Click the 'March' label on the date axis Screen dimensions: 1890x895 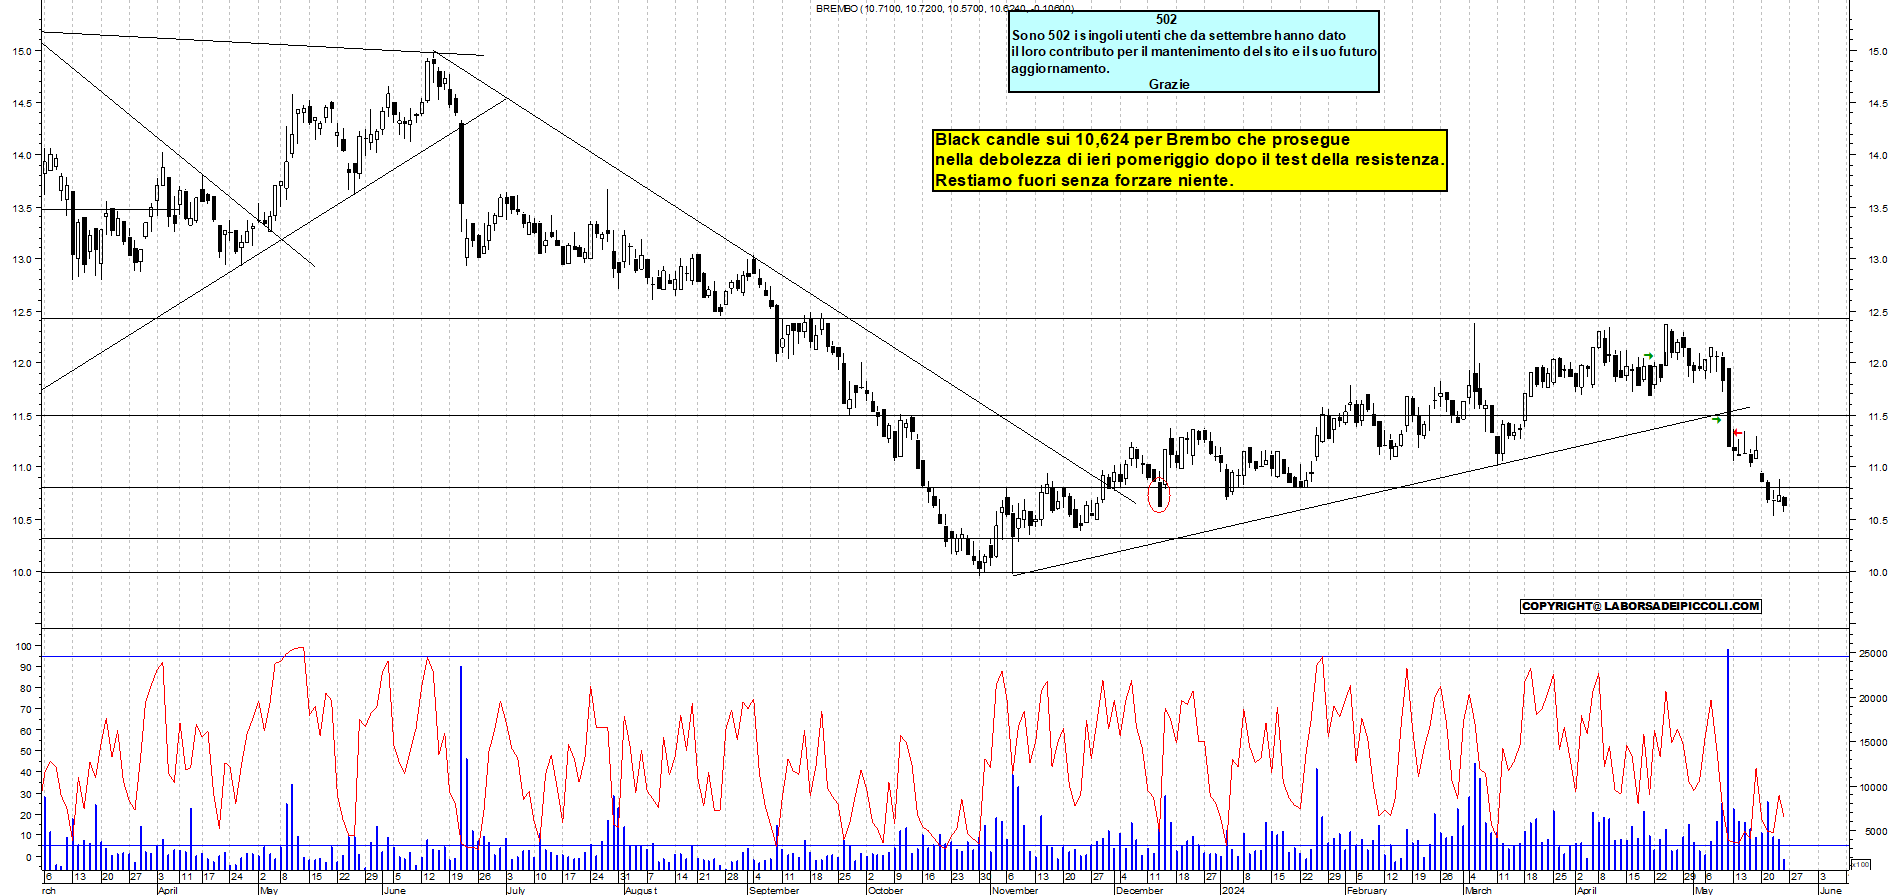click(1478, 890)
